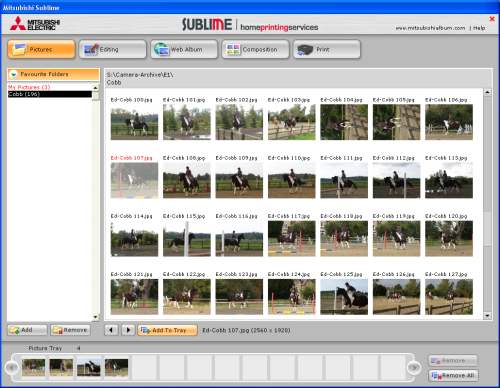Click the Remove All button
Image resolution: width=500 pixels, height=388 pixels.
pyautogui.click(x=454, y=375)
